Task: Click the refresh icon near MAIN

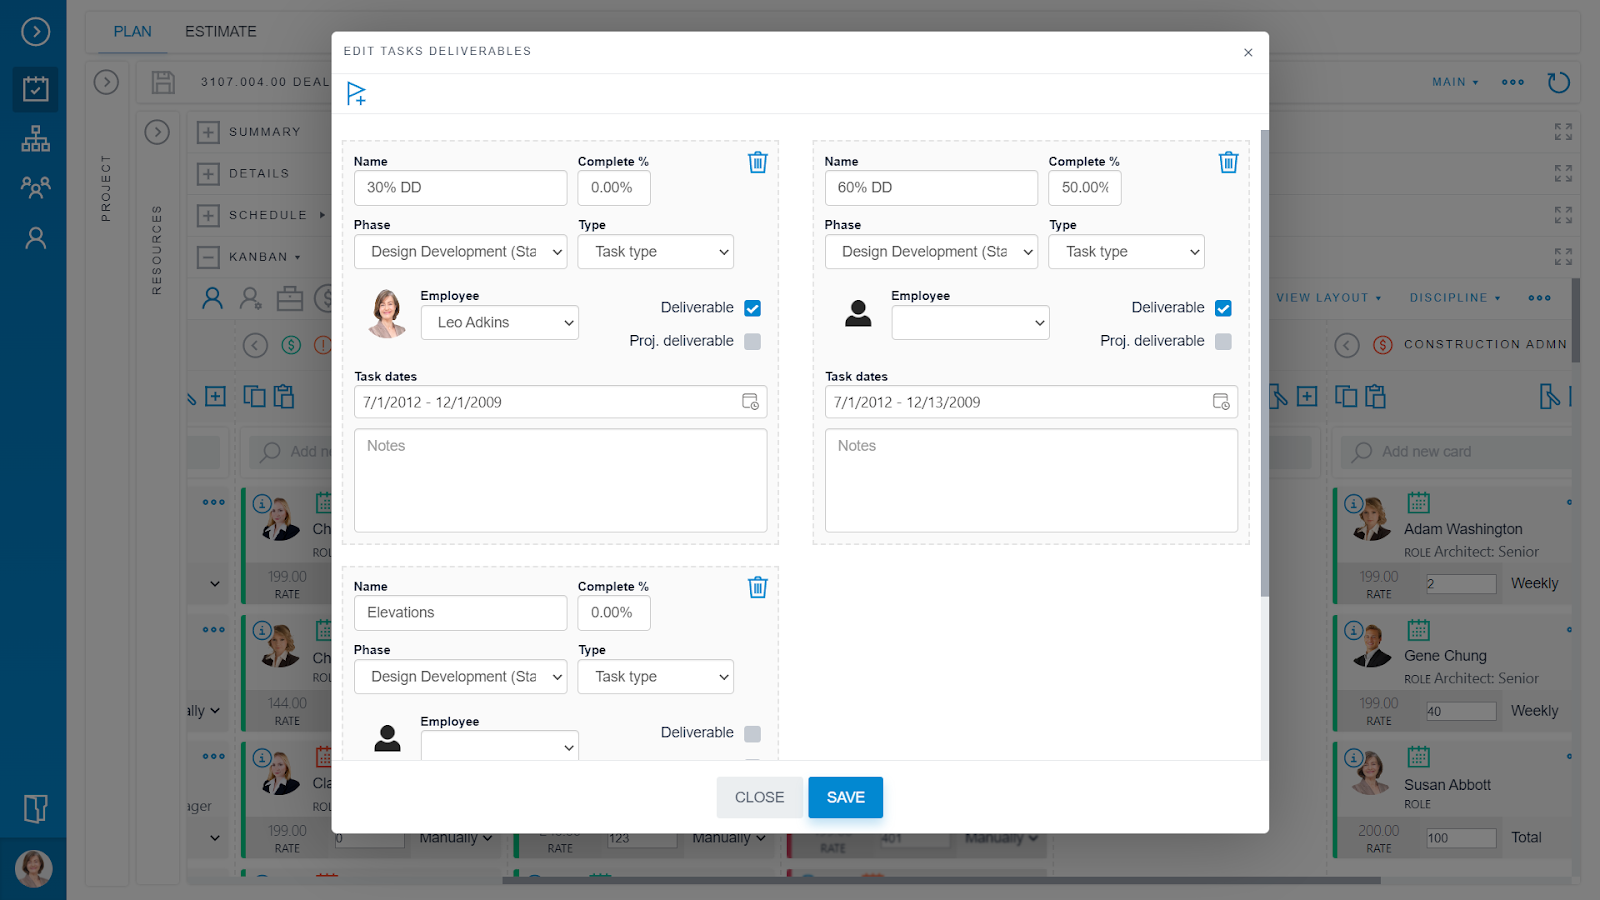Action: (1558, 82)
